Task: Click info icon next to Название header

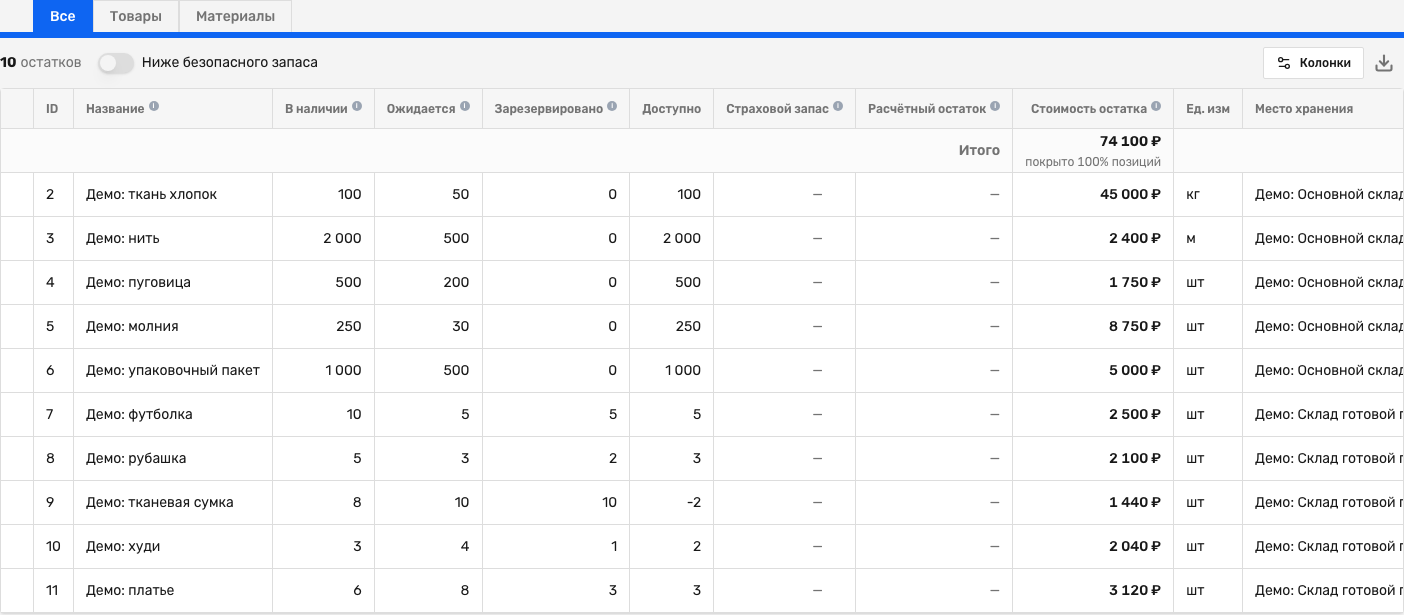Action: point(154,107)
